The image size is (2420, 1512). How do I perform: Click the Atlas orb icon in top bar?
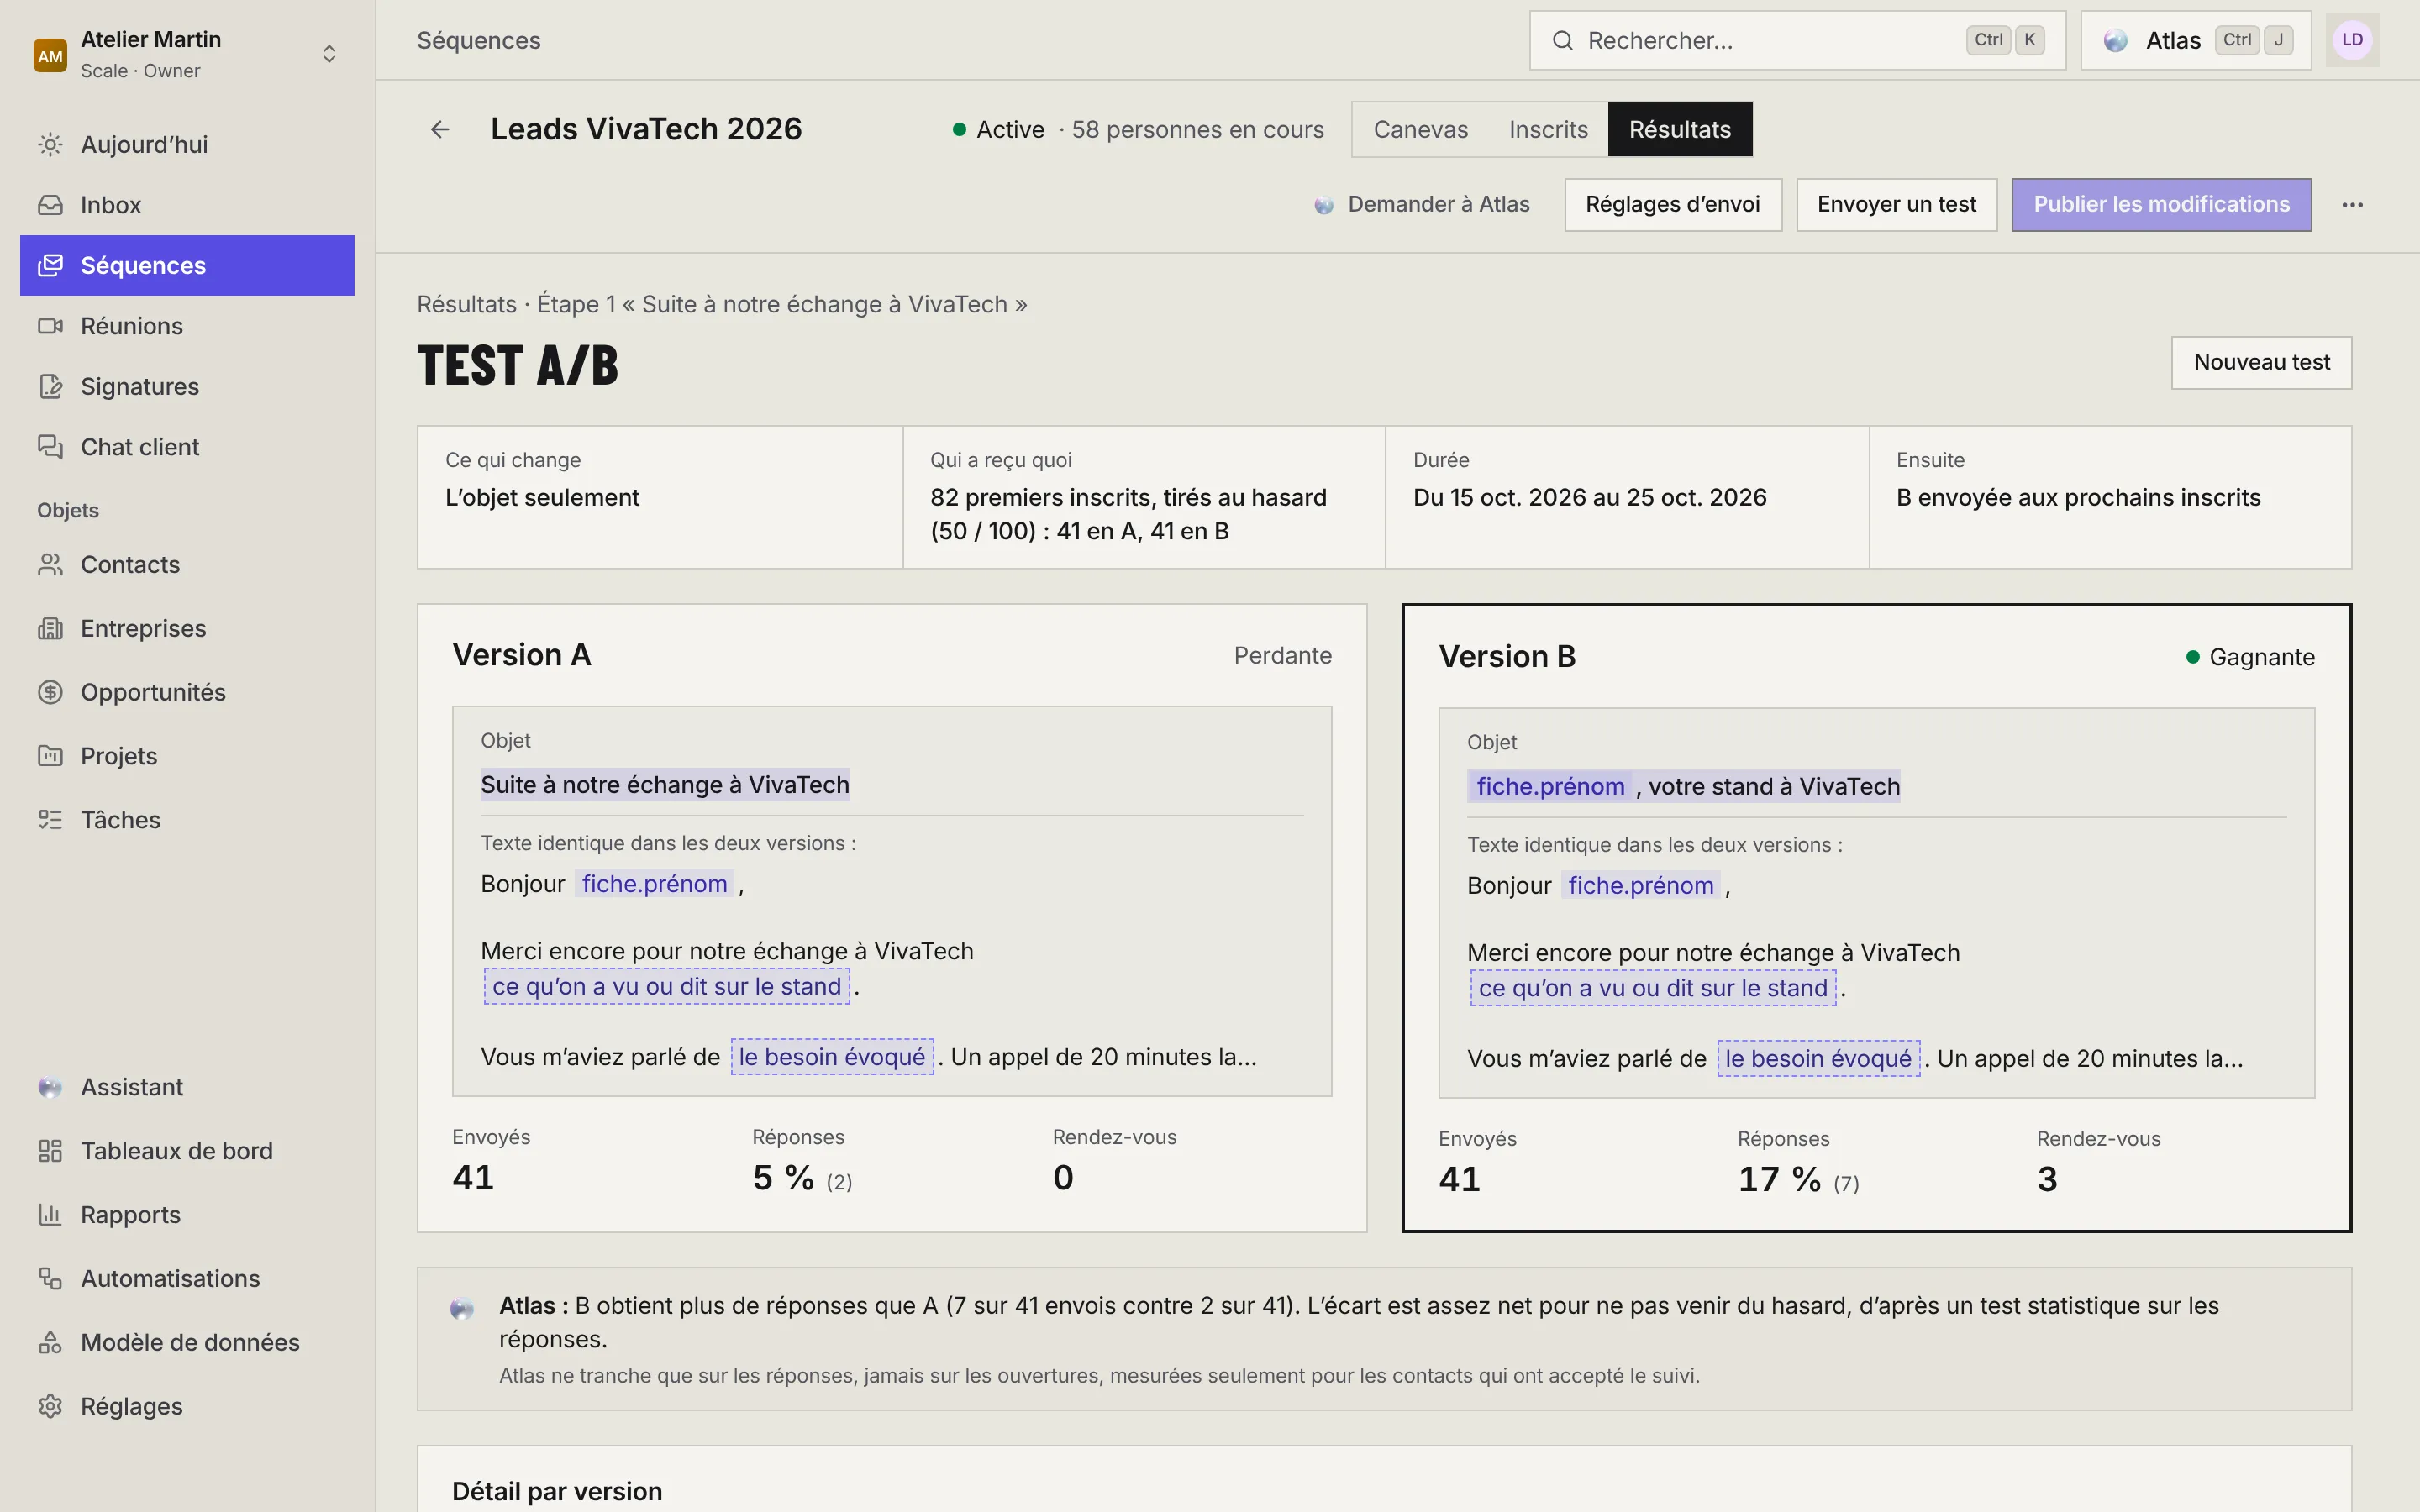point(2115,41)
